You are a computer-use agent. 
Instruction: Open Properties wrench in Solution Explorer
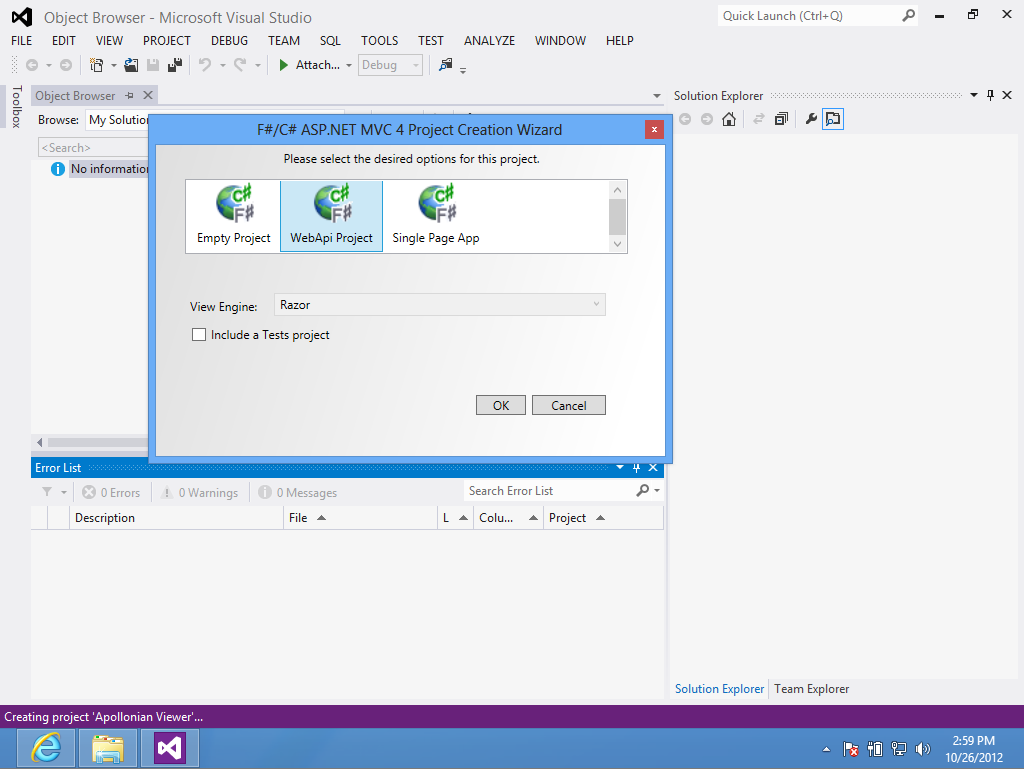(x=811, y=119)
